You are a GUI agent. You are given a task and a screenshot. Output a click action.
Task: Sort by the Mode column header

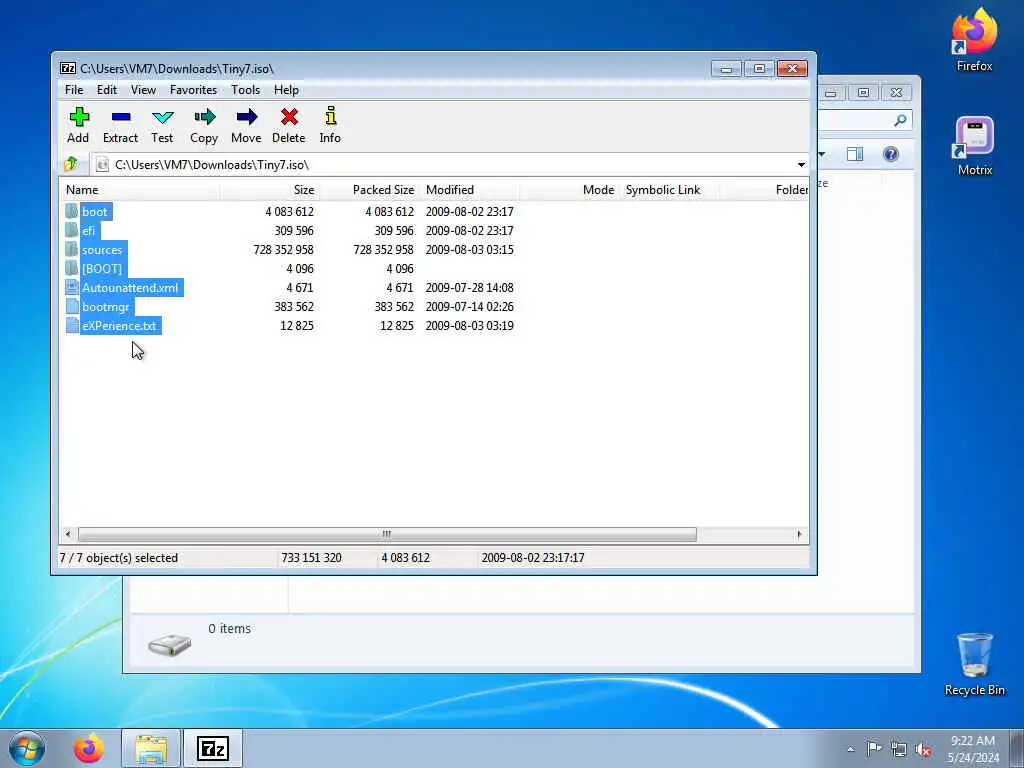pos(569,190)
